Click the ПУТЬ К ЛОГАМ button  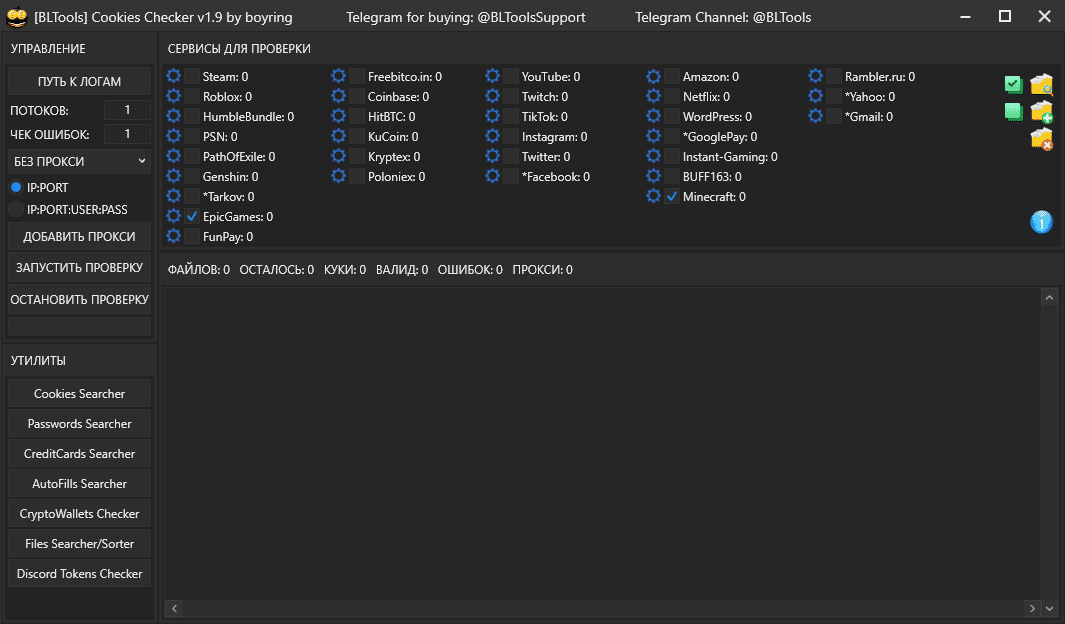(x=79, y=81)
